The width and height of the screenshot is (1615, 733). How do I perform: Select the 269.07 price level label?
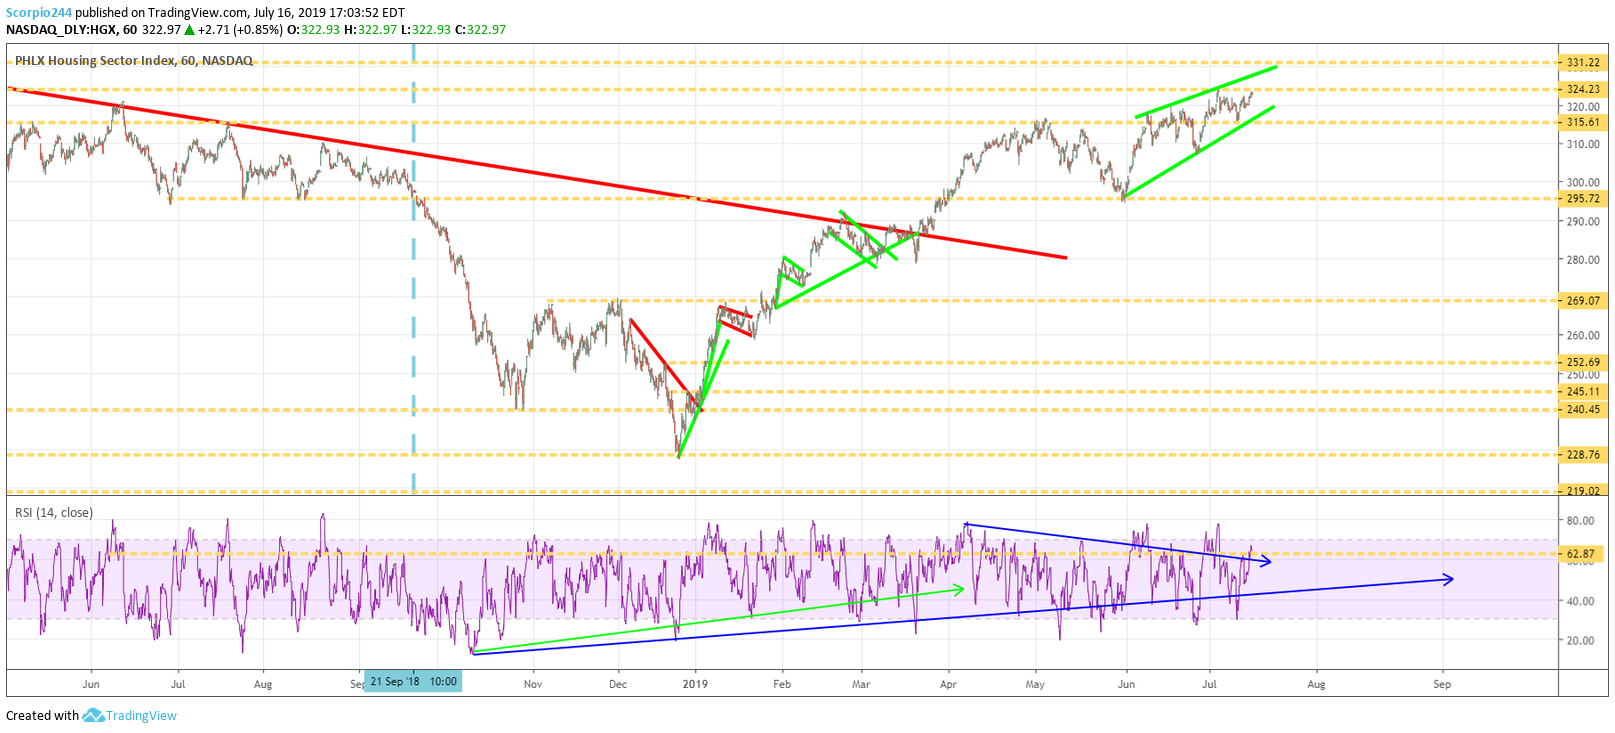(1583, 300)
